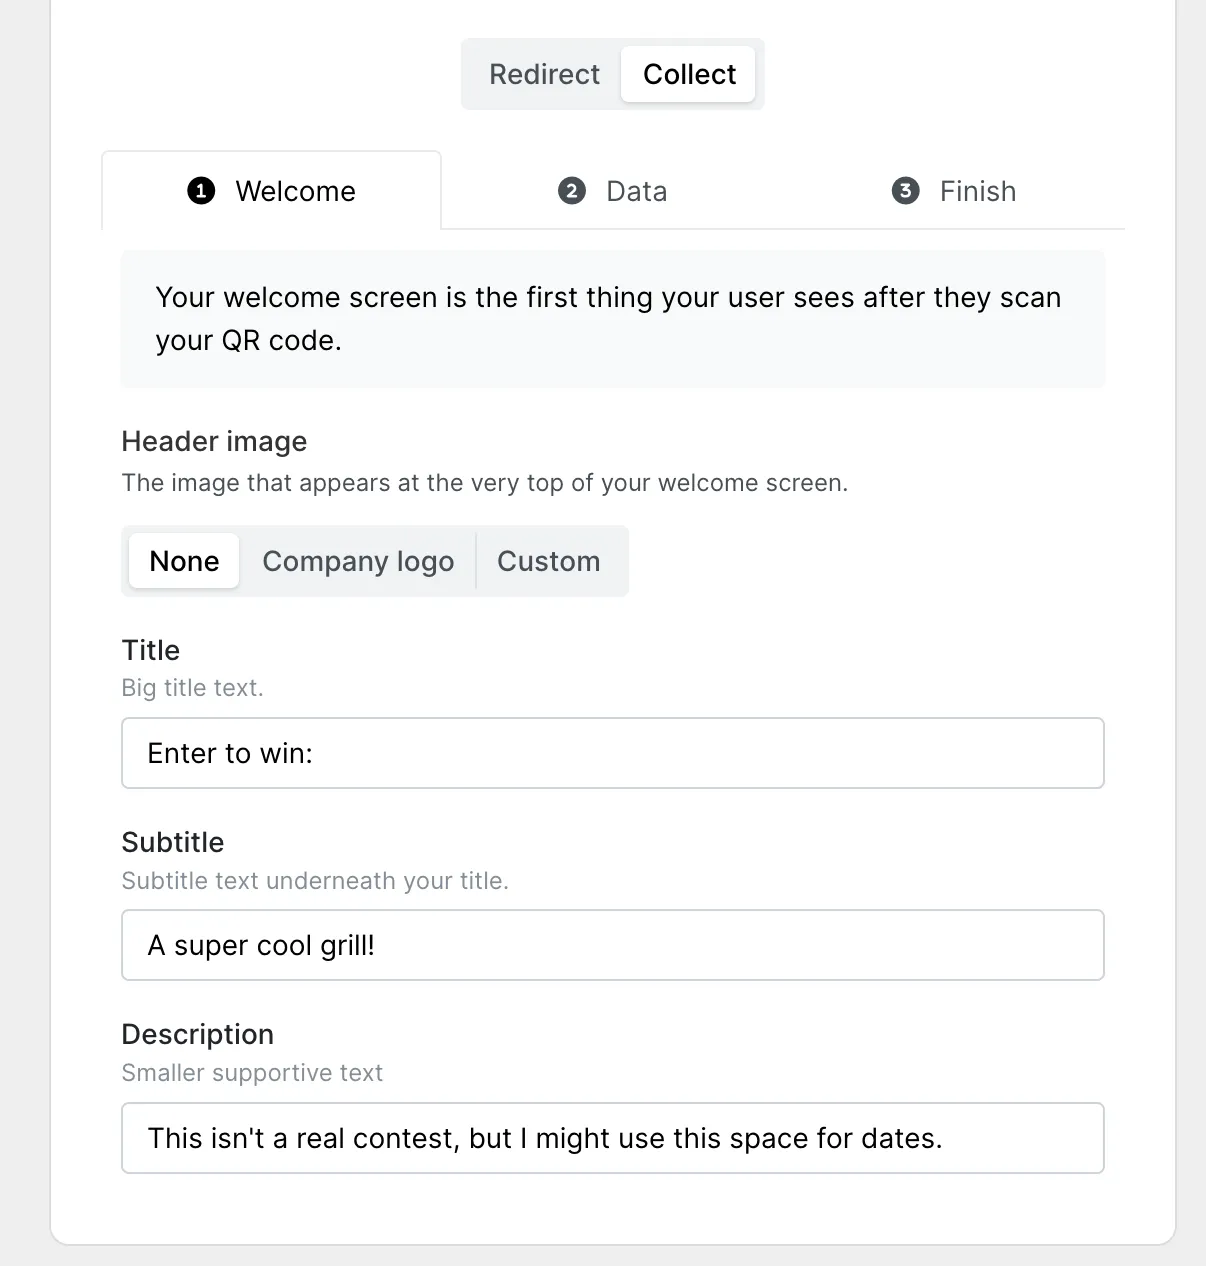Go to the Data tab
The image size is (1206, 1266).
coord(612,191)
